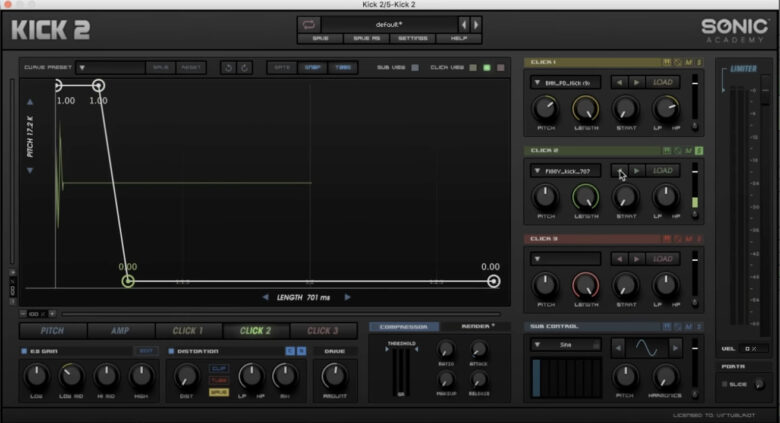Go to next preset with right arrow
Viewport: 780px width, 423px height.
476,24
